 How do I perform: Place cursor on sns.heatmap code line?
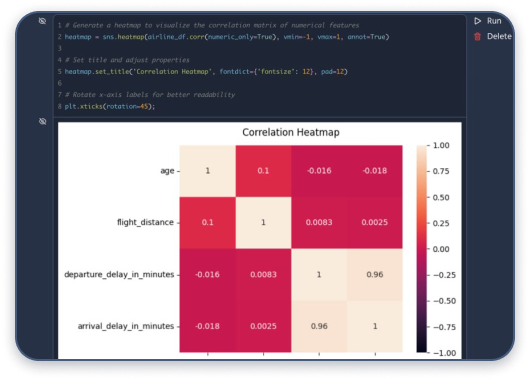pos(227,37)
